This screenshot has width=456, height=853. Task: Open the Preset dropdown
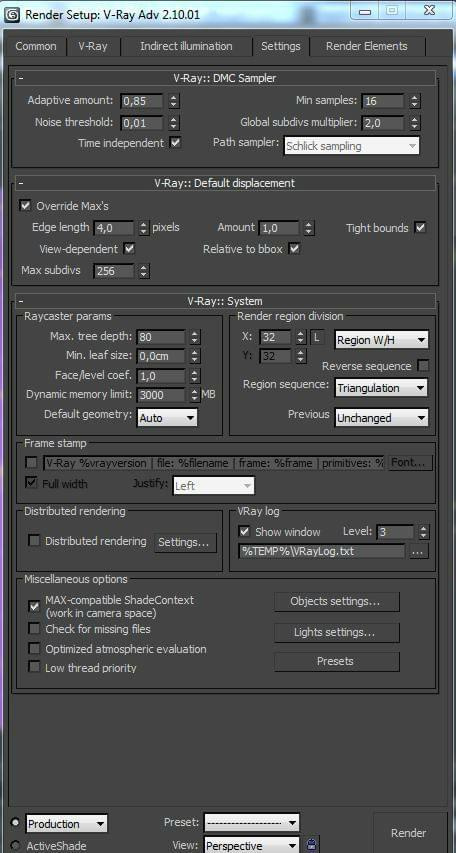point(251,822)
